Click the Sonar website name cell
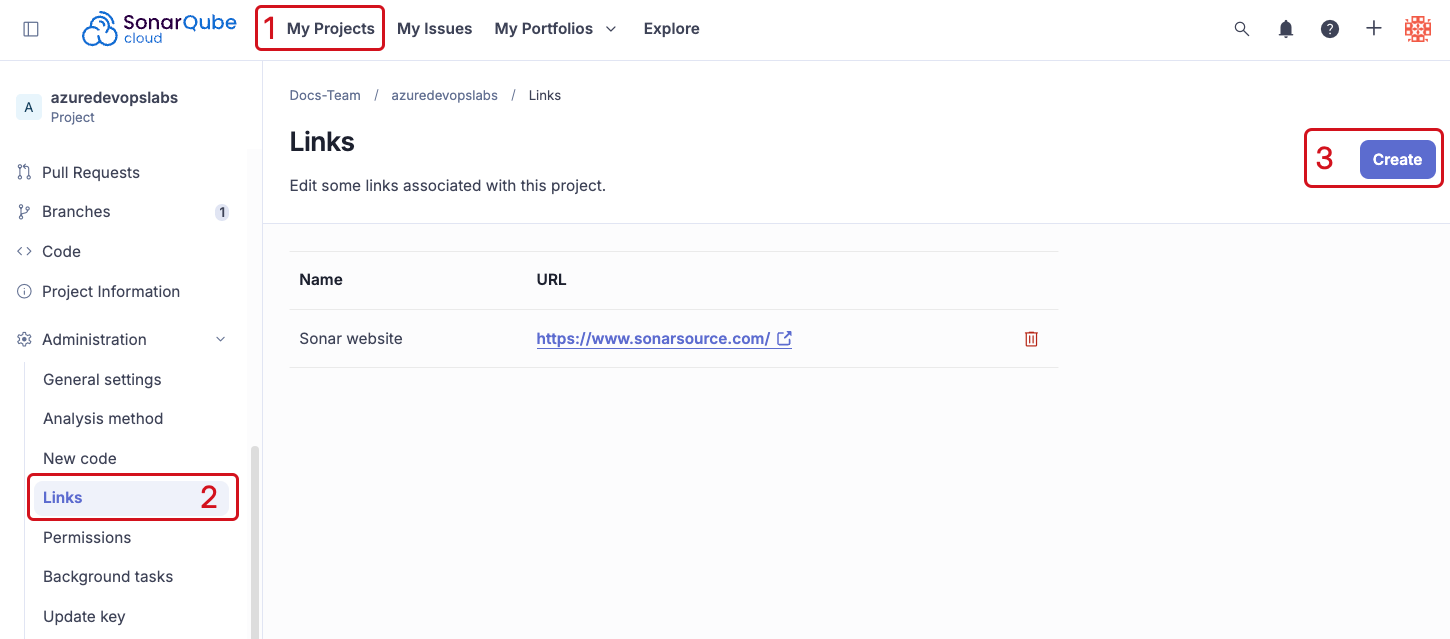1450x639 pixels. coord(351,339)
